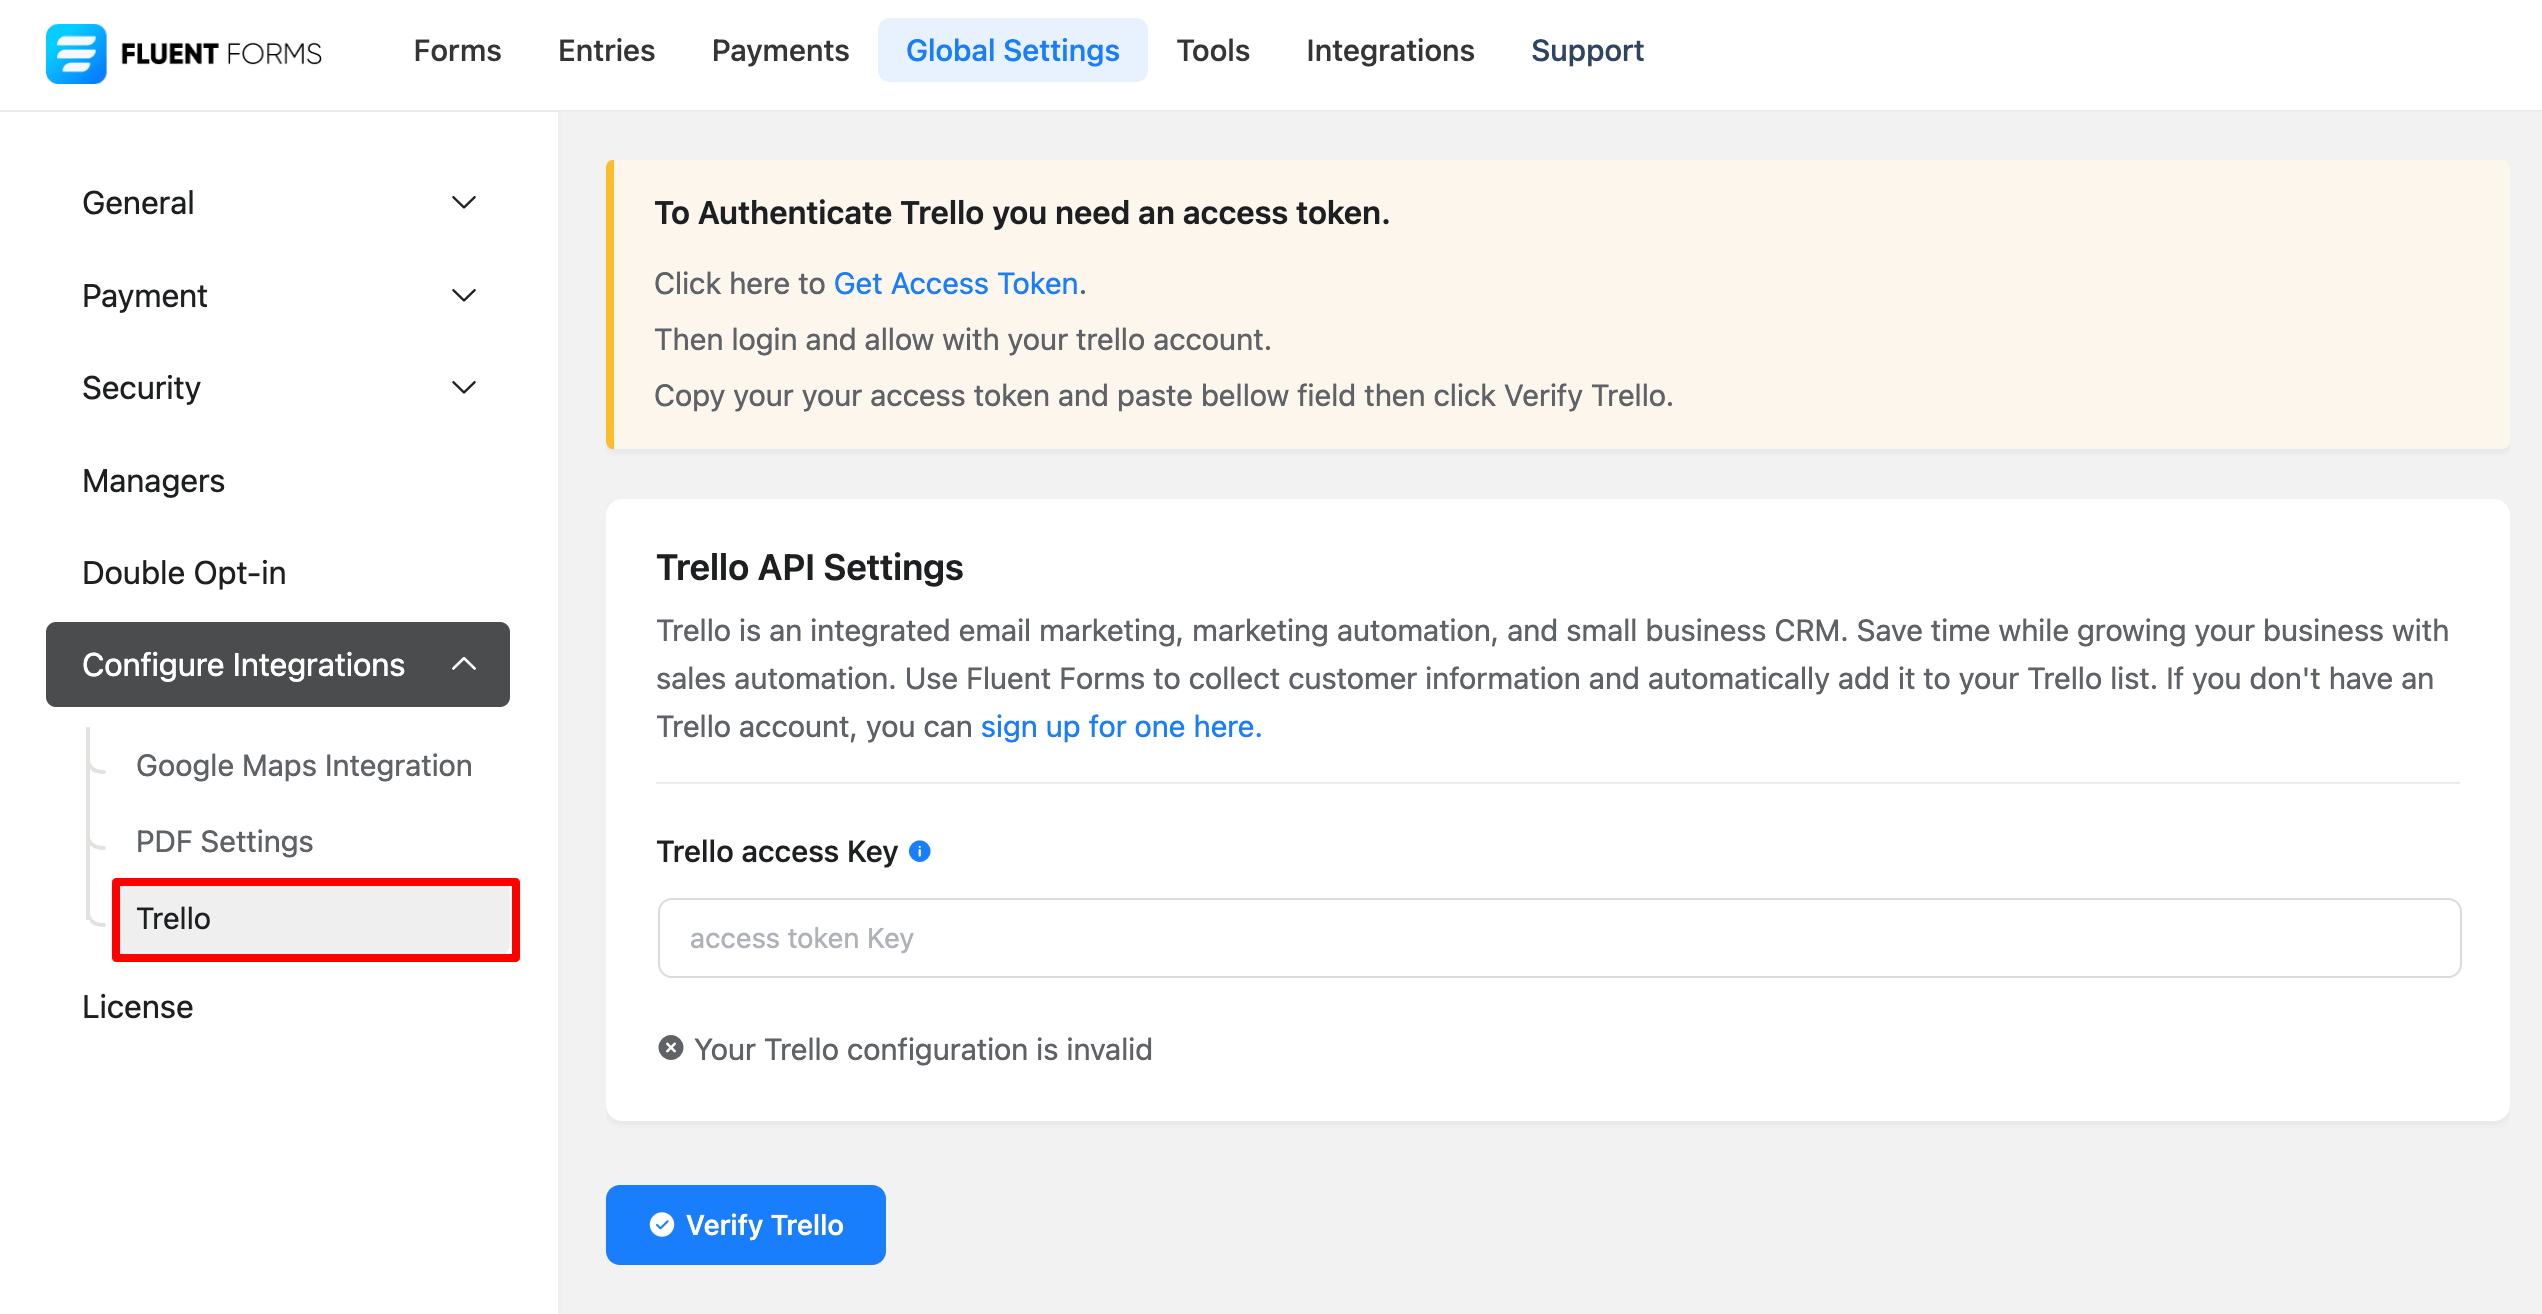Follow the sign up for one here link
The width and height of the screenshot is (2542, 1314).
point(1120,727)
